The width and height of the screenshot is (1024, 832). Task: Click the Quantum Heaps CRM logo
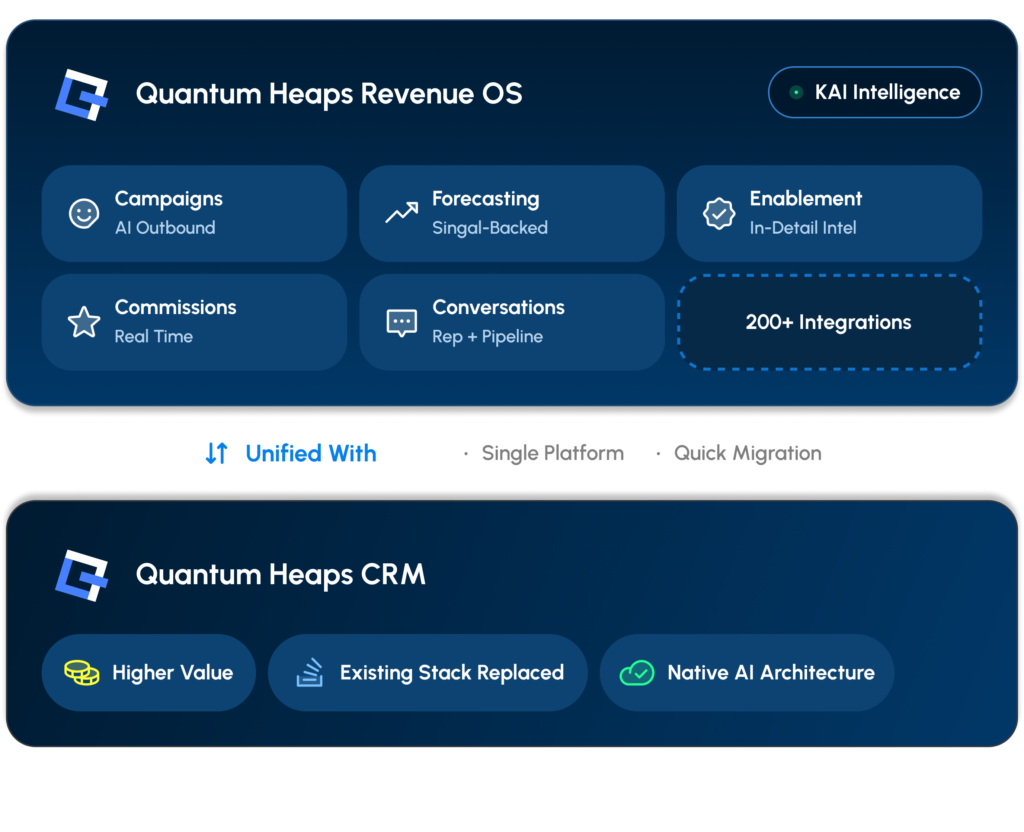(81, 576)
